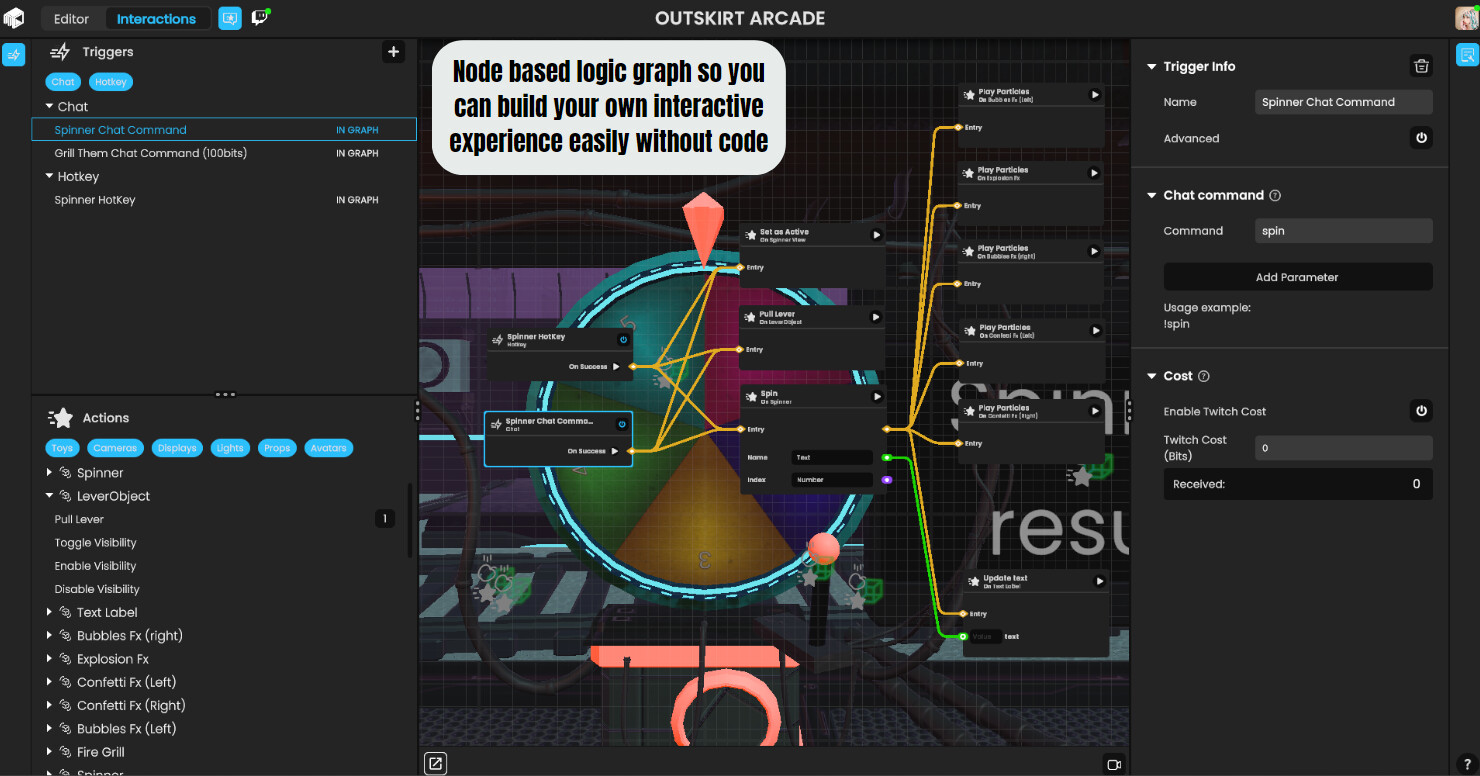Delete trigger using the trash icon
This screenshot has height=776, width=1480.
(x=1420, y=67)
